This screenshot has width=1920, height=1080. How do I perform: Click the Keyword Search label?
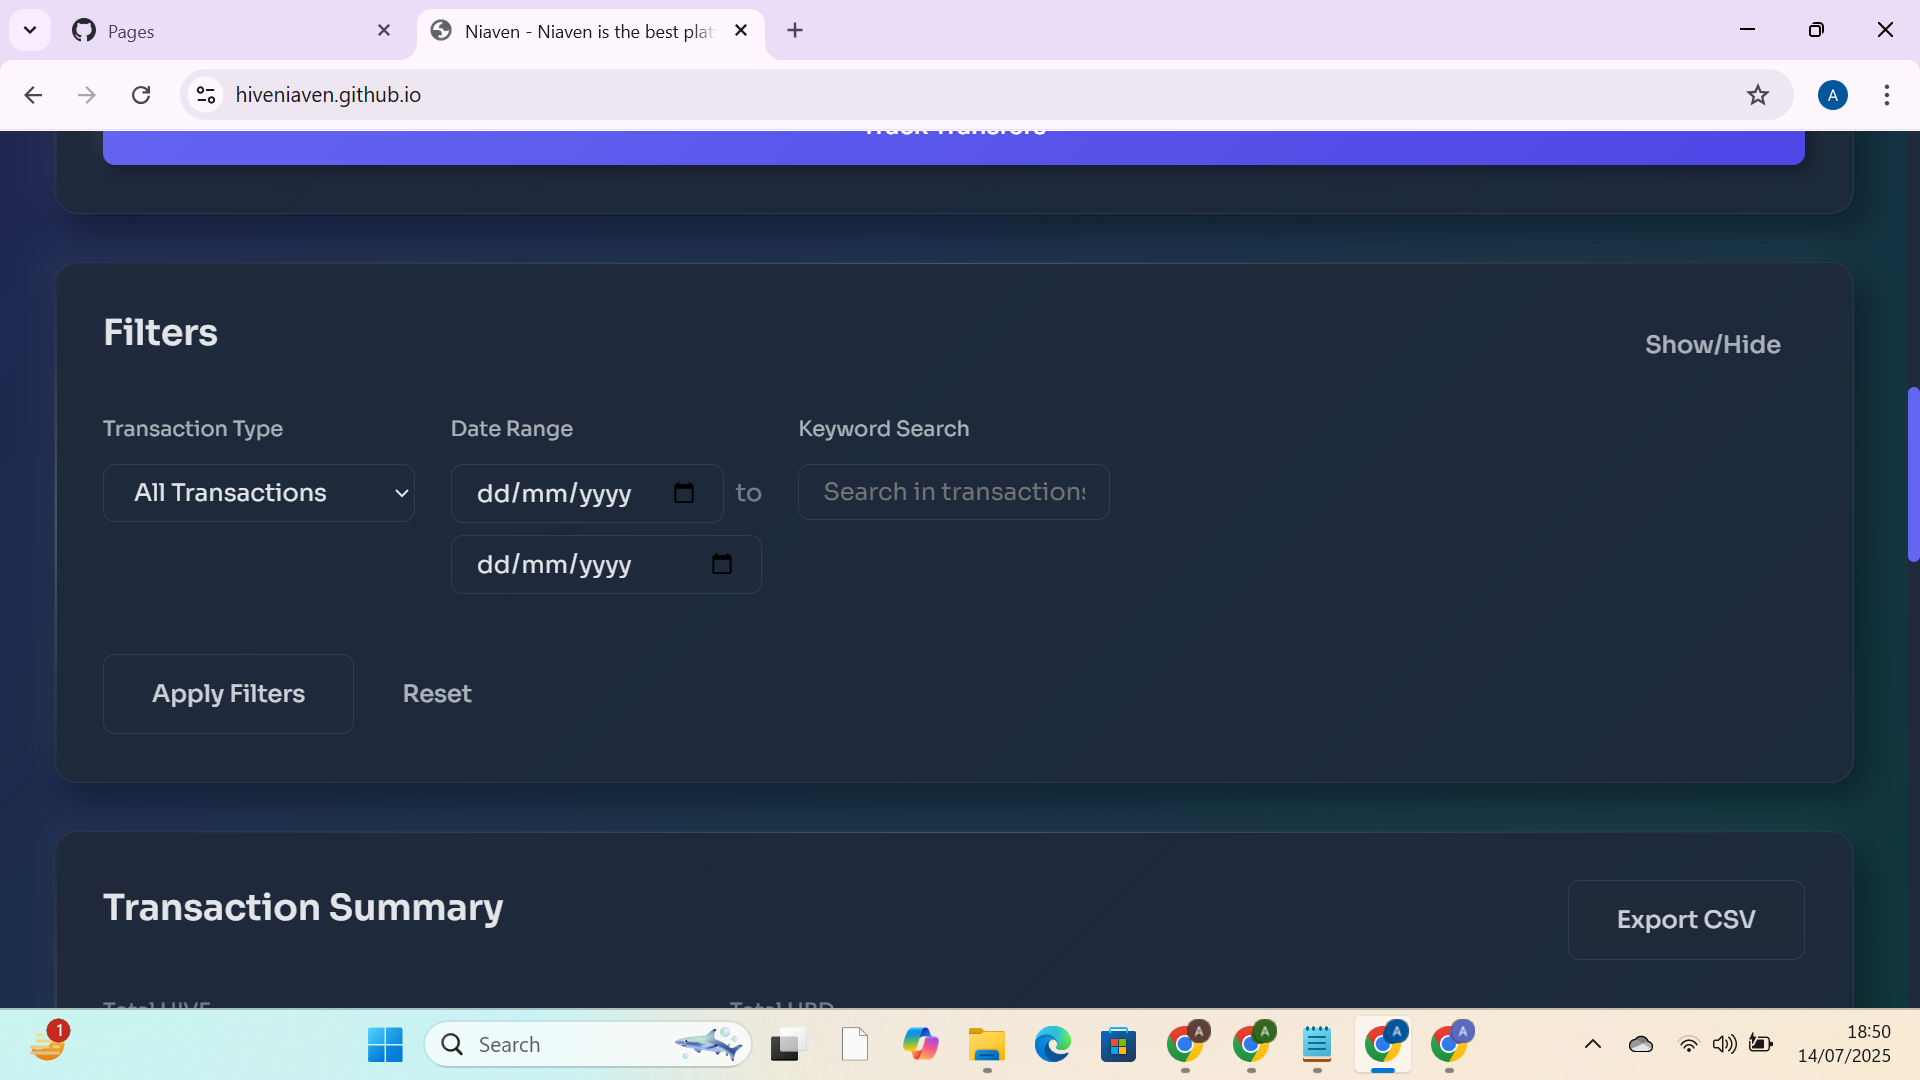pos(884,429)
